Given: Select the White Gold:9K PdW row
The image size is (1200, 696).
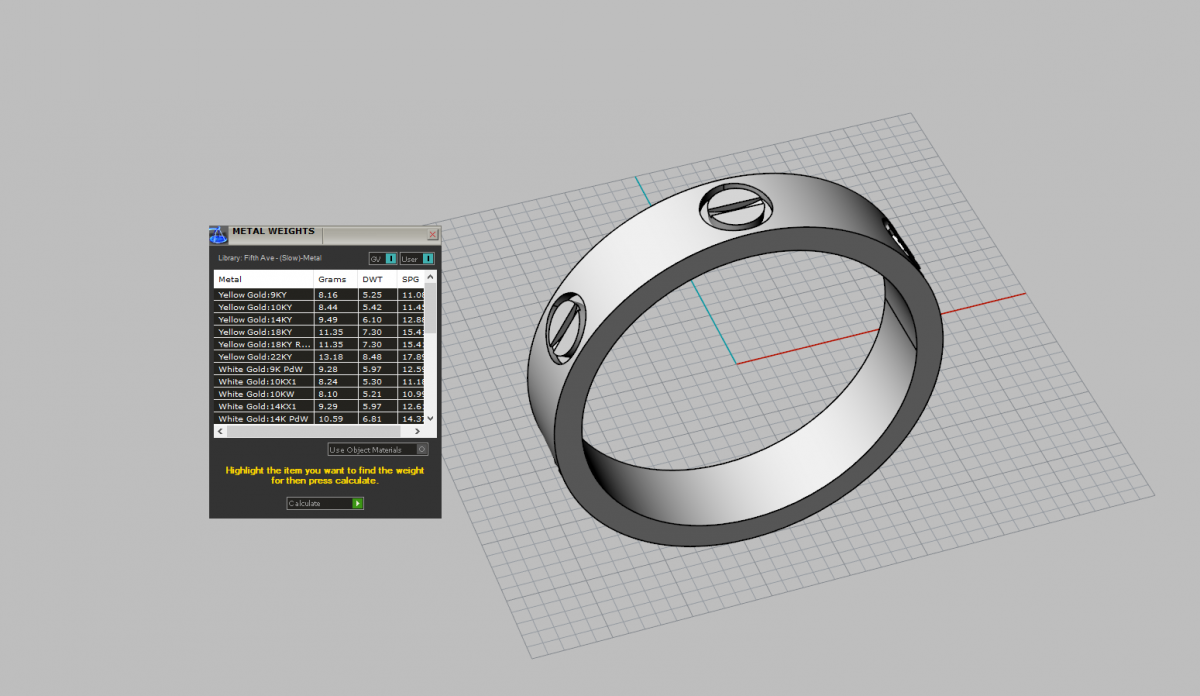Looking at the screenshot, I should 319,369.
